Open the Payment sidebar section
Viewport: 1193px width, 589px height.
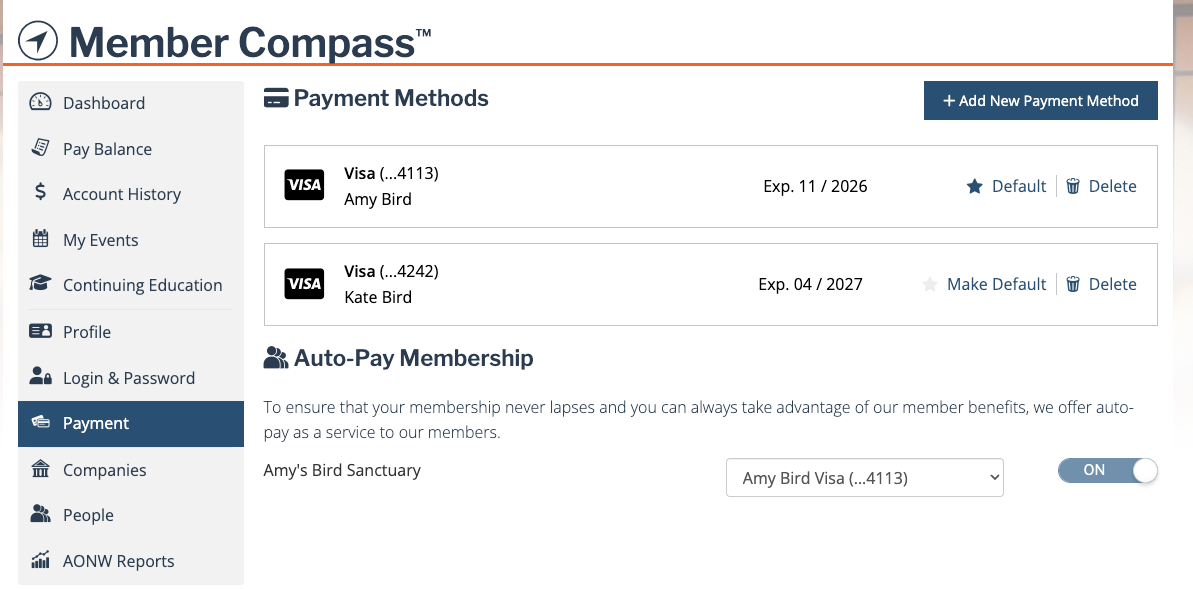[x=131, y=424]
